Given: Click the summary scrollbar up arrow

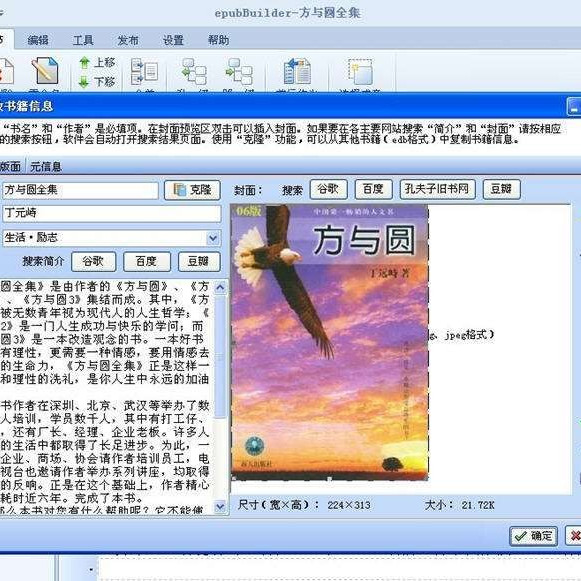Looking at the screenshot, I should pos(220,288).
